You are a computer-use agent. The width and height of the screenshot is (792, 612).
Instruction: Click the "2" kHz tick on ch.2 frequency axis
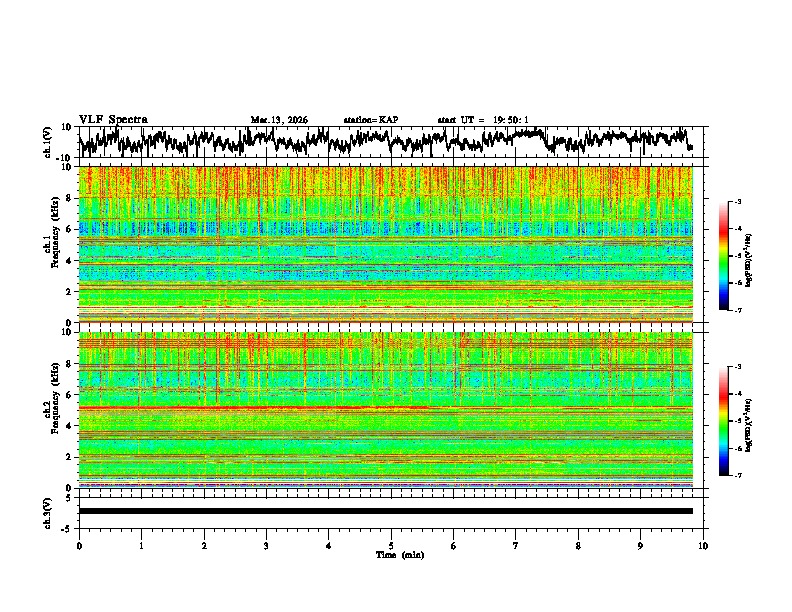click(x=71, y=457)
